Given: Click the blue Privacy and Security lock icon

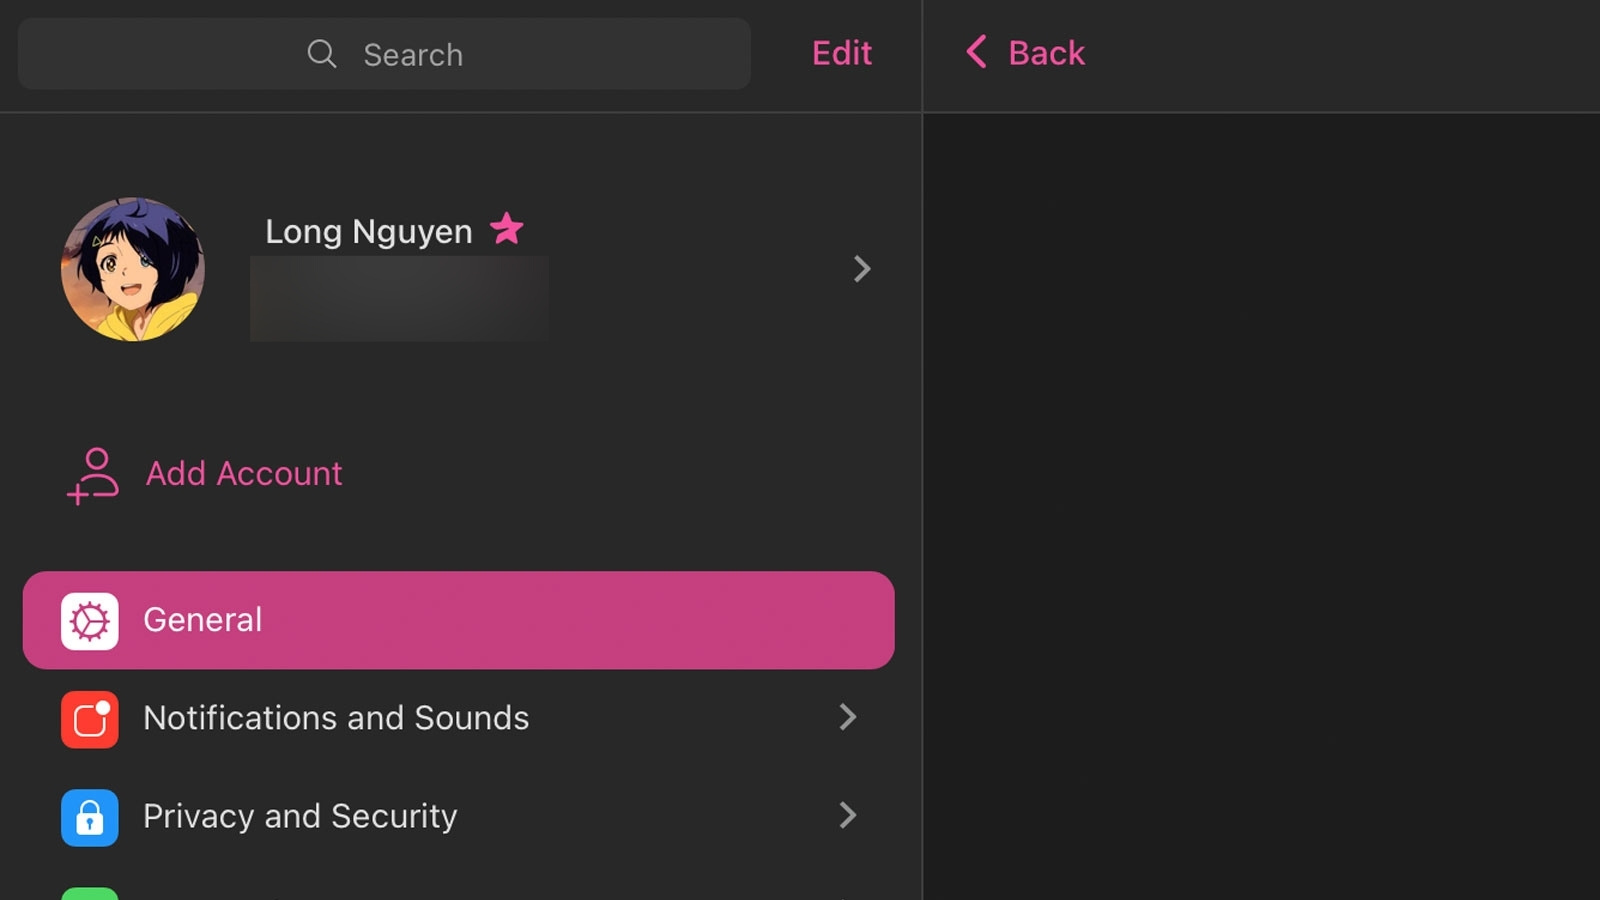Looking at the screenshot, I should tap(90, 817).
